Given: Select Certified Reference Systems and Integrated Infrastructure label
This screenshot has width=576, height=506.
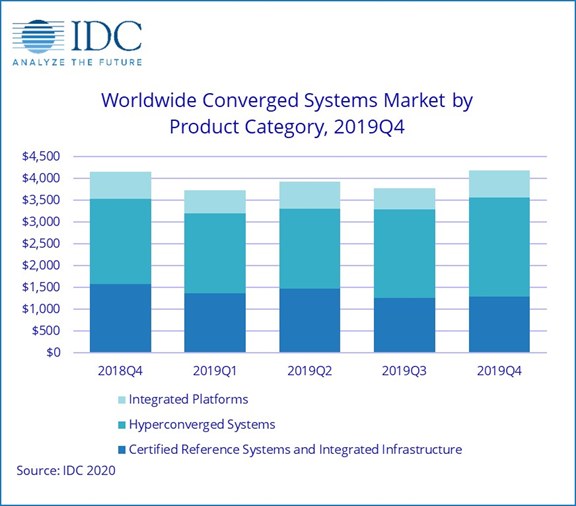Looking at the screenshot, I should [x=295, y=449].
